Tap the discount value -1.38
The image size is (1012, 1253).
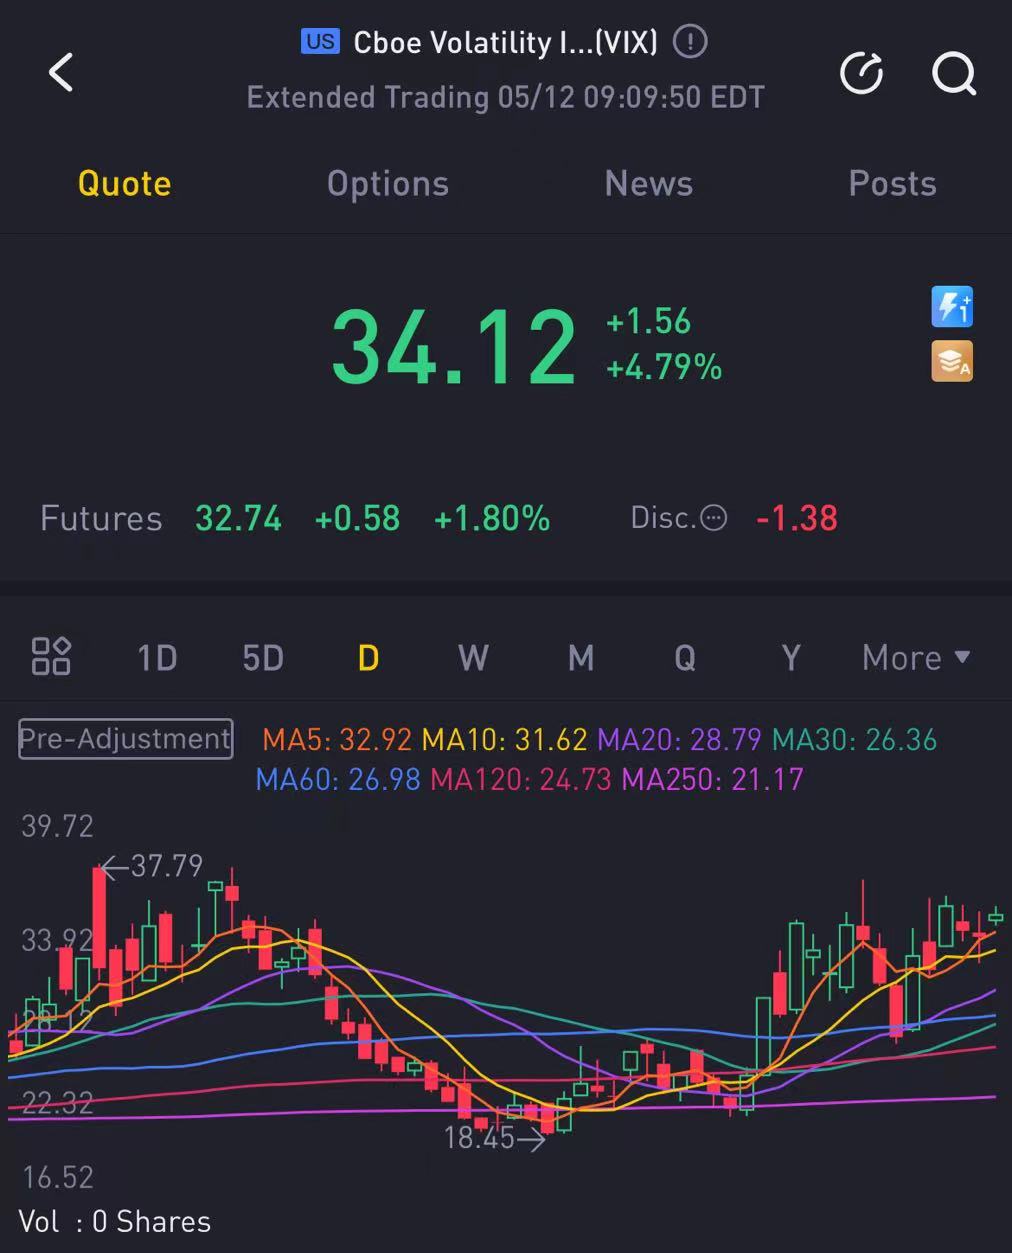click(797, 519)
